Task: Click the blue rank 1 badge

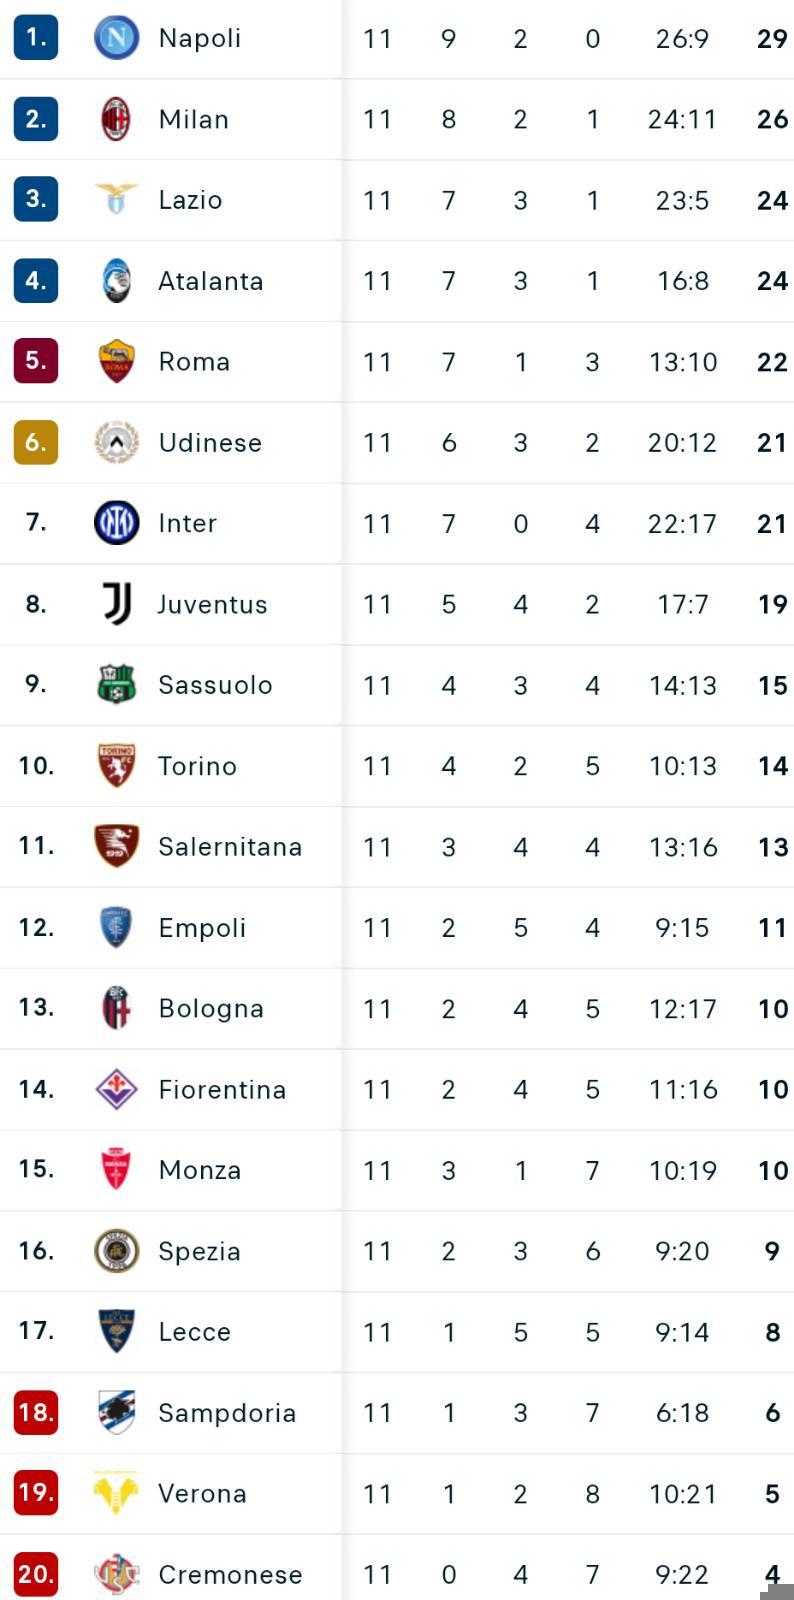Action: pyautogui.click(x=36, y=38)
